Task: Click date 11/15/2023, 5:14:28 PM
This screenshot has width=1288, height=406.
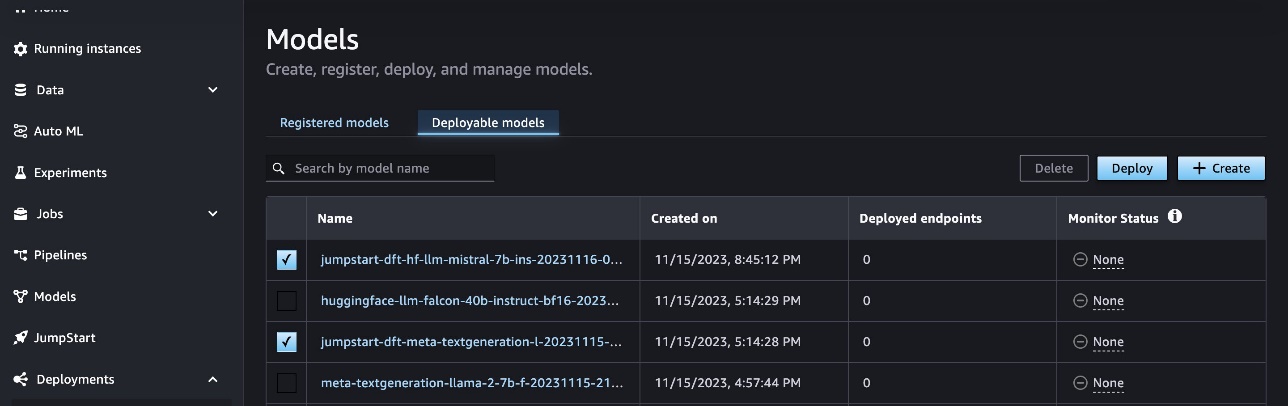Action: coord(726,341)
